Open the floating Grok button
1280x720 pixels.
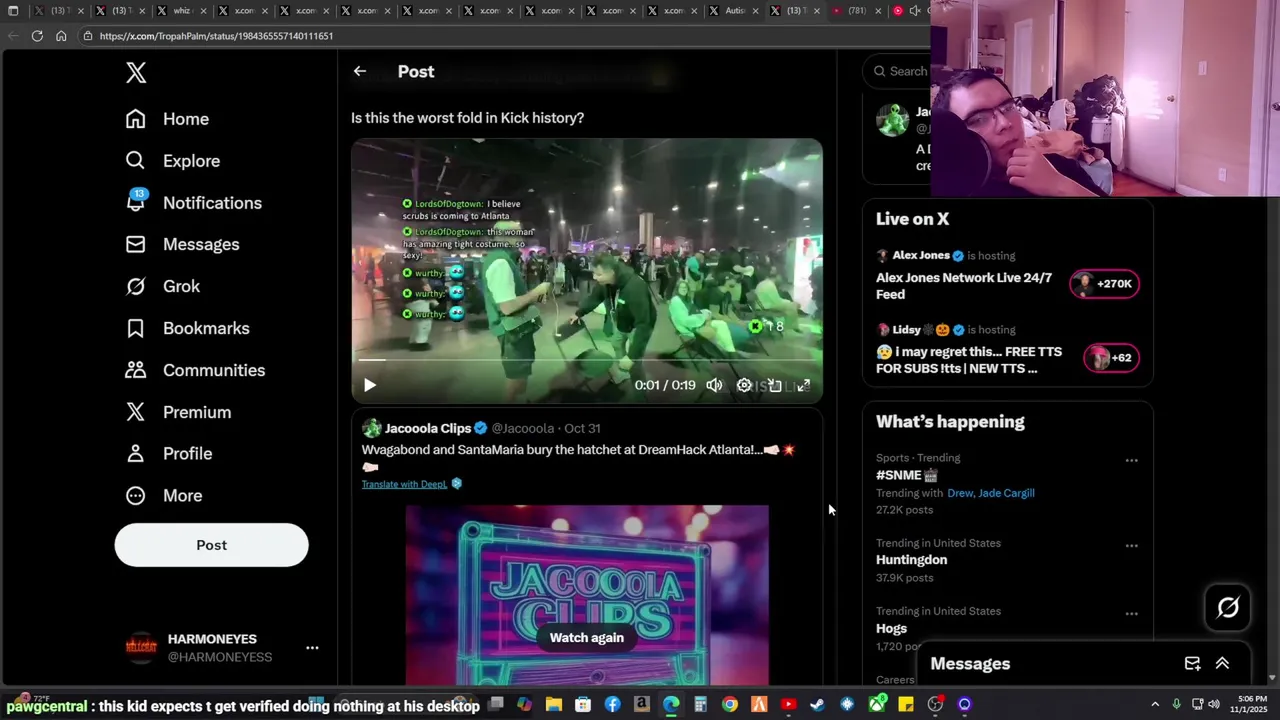(x=1227, y=607)
